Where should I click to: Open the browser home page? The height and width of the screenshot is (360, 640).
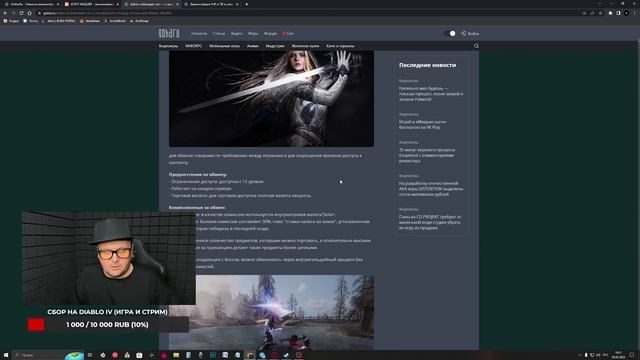tap(29, 13)
